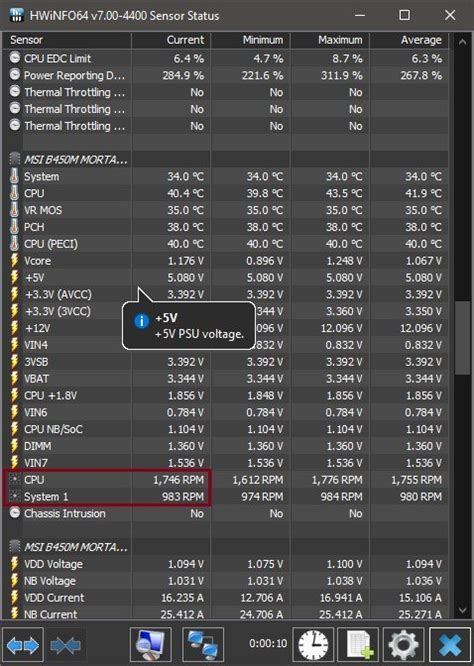The height and width of the screenshot is (666, 474).
Task: Click the expand/collapse columns arrows button
Action: point(23,645)
